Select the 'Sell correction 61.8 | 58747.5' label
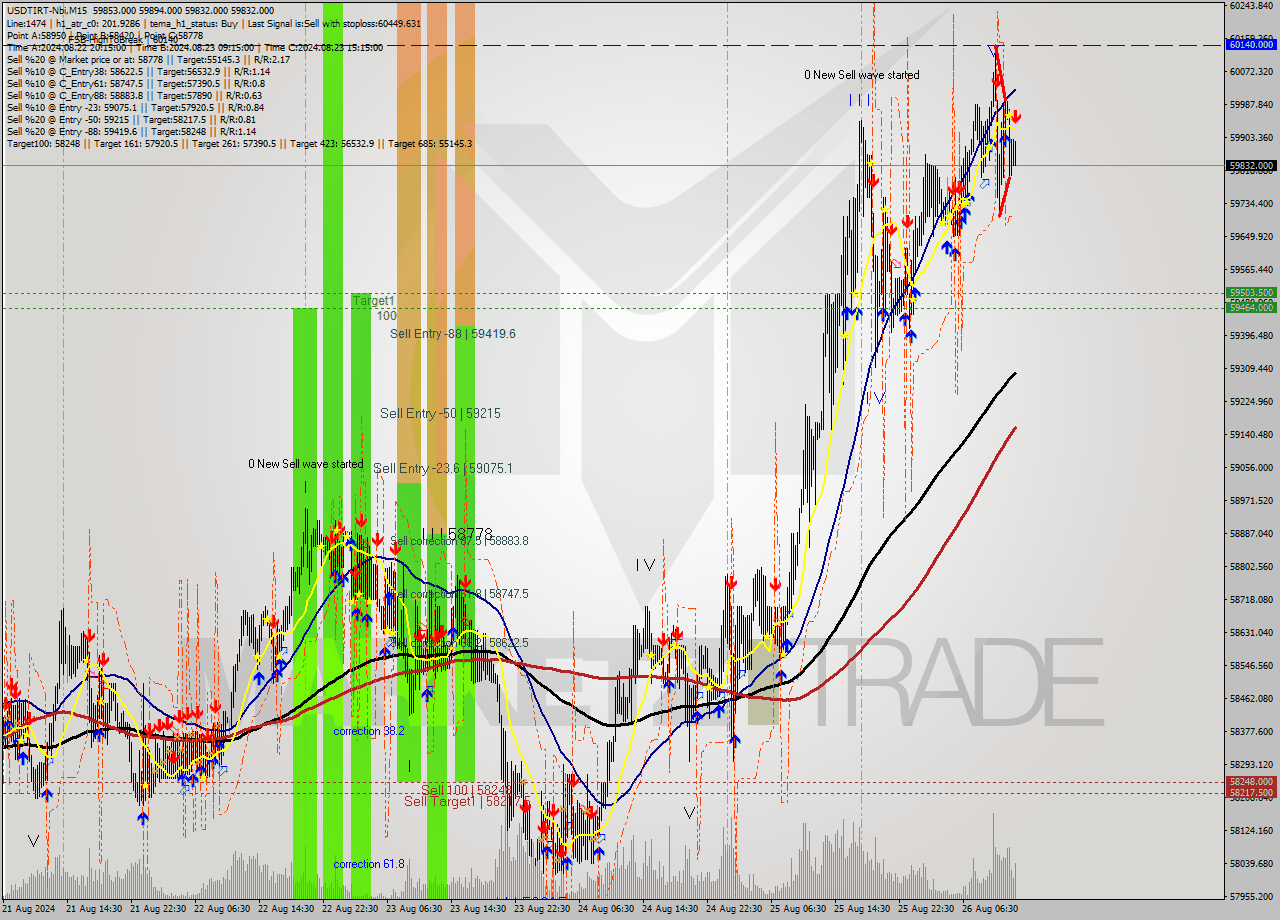1280x920 pixels. click(x=459, y=594)
